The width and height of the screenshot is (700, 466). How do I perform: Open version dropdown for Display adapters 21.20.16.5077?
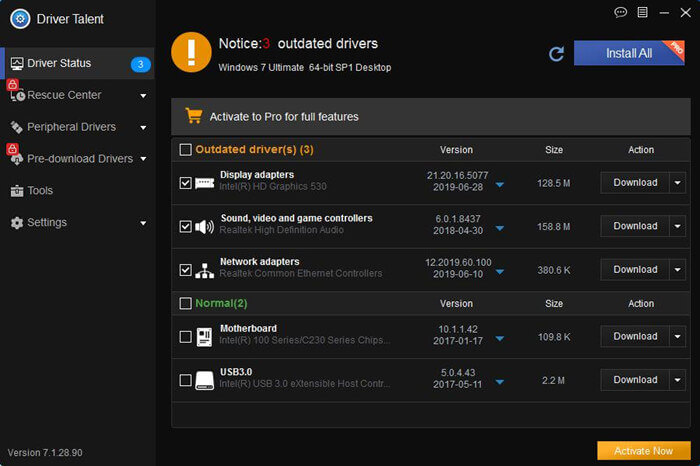[x=500, y=185]
